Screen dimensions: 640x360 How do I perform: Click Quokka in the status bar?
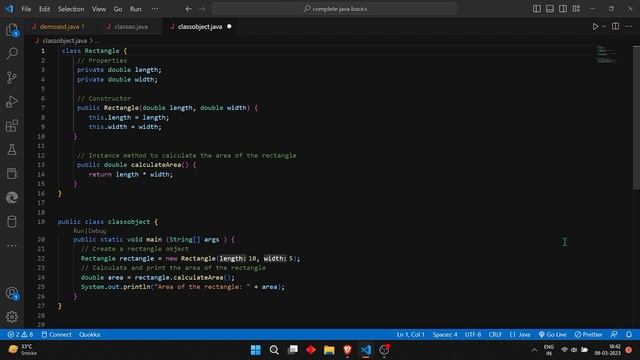pos(89,334)
